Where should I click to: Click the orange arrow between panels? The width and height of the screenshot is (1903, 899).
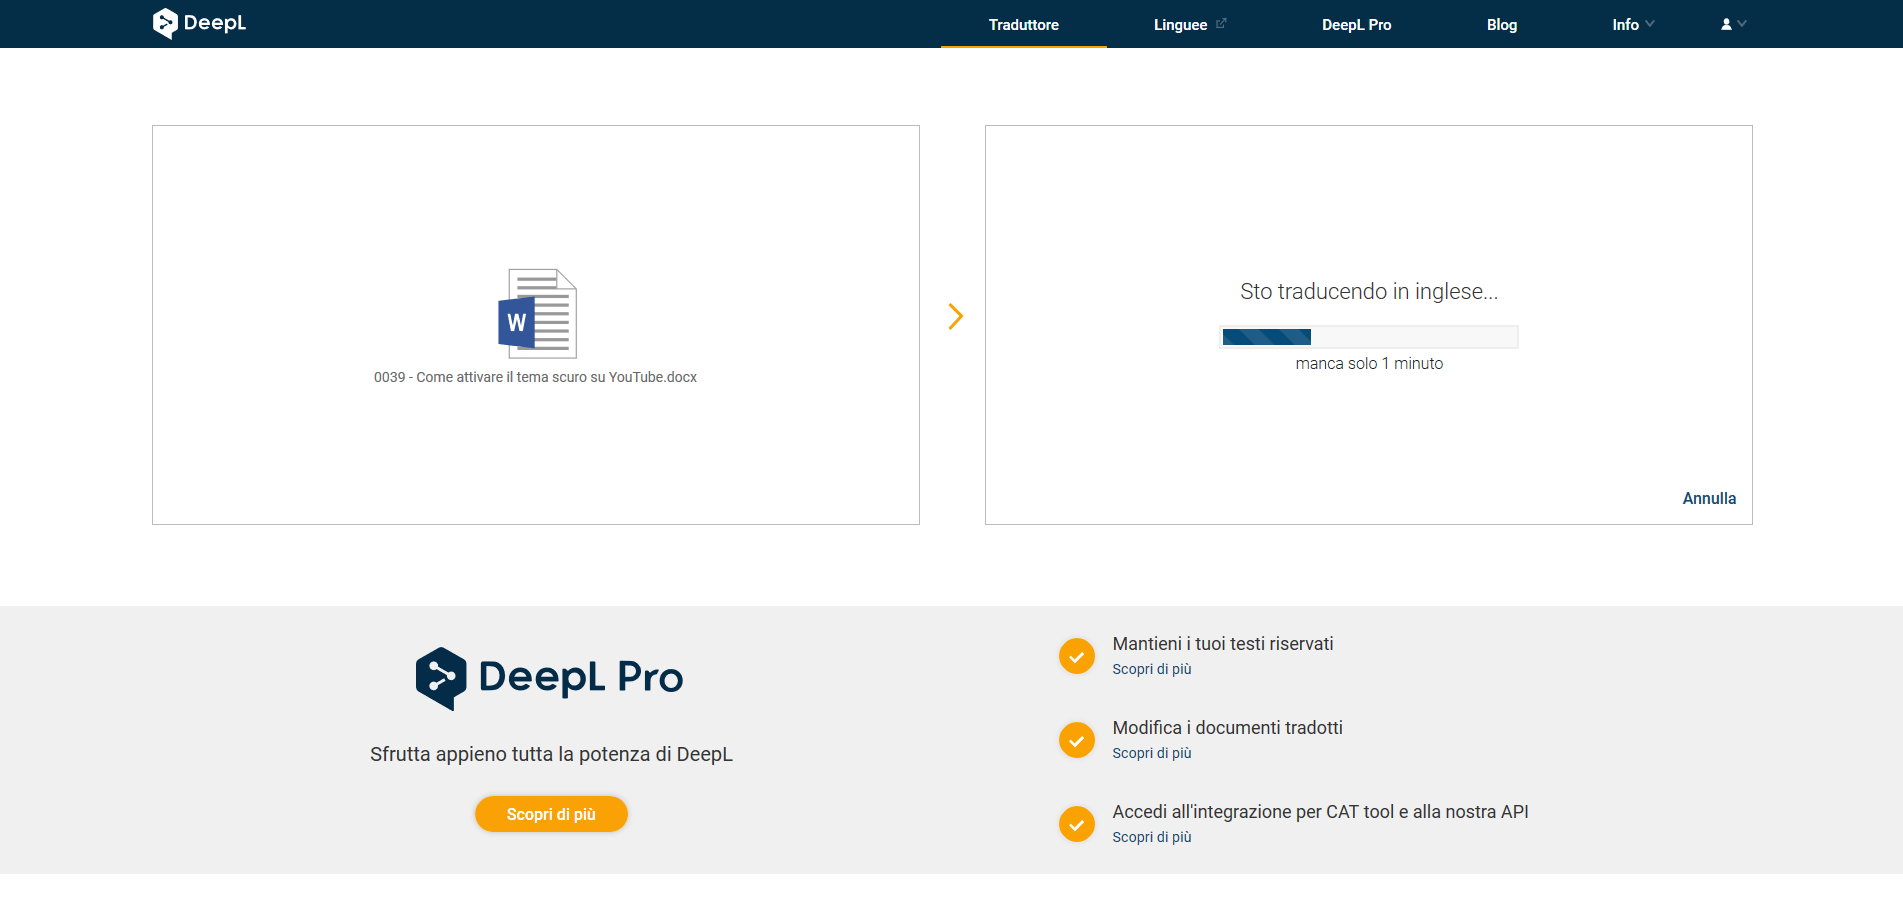pos(955,317)
